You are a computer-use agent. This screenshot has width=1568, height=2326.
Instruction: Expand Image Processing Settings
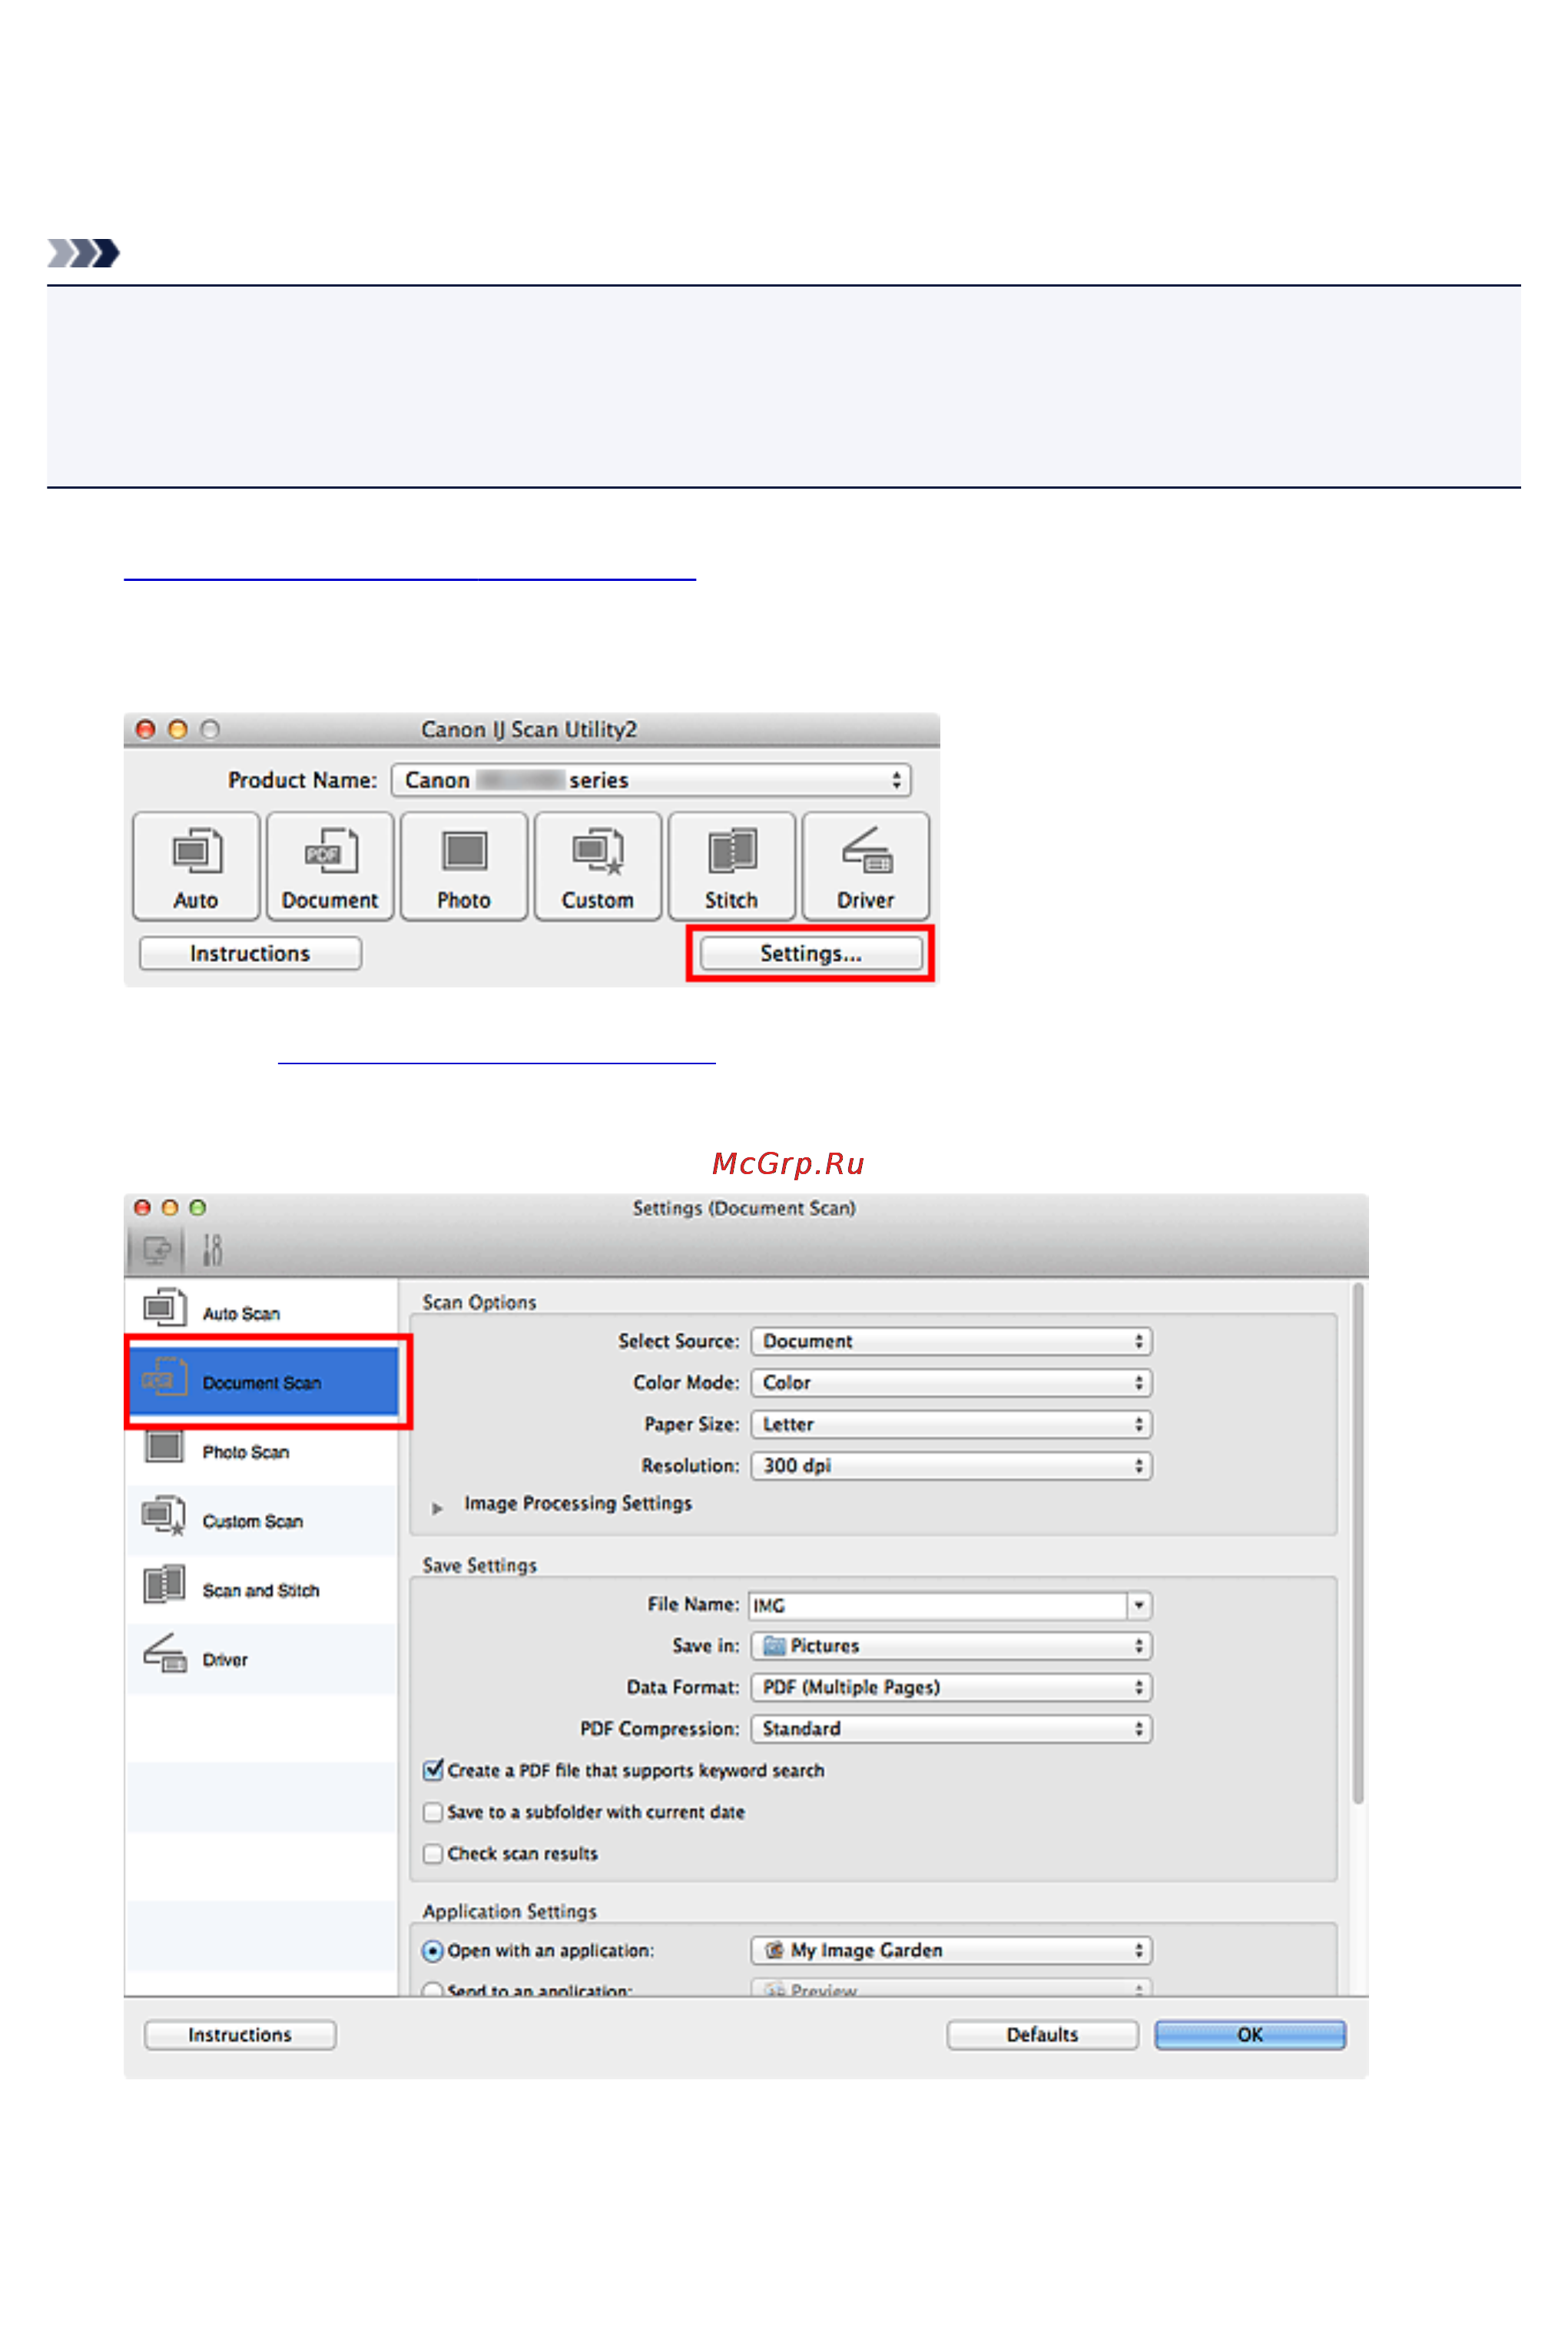click(437, 1507)
